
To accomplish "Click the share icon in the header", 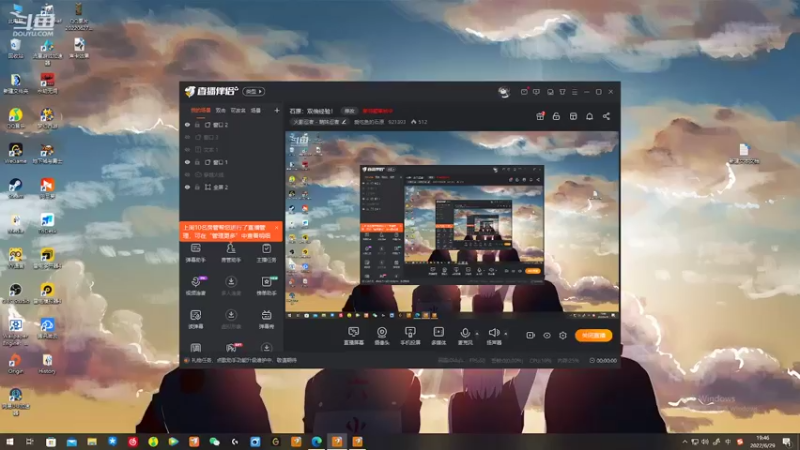I will pyautogui.click(x=606, y=116).
